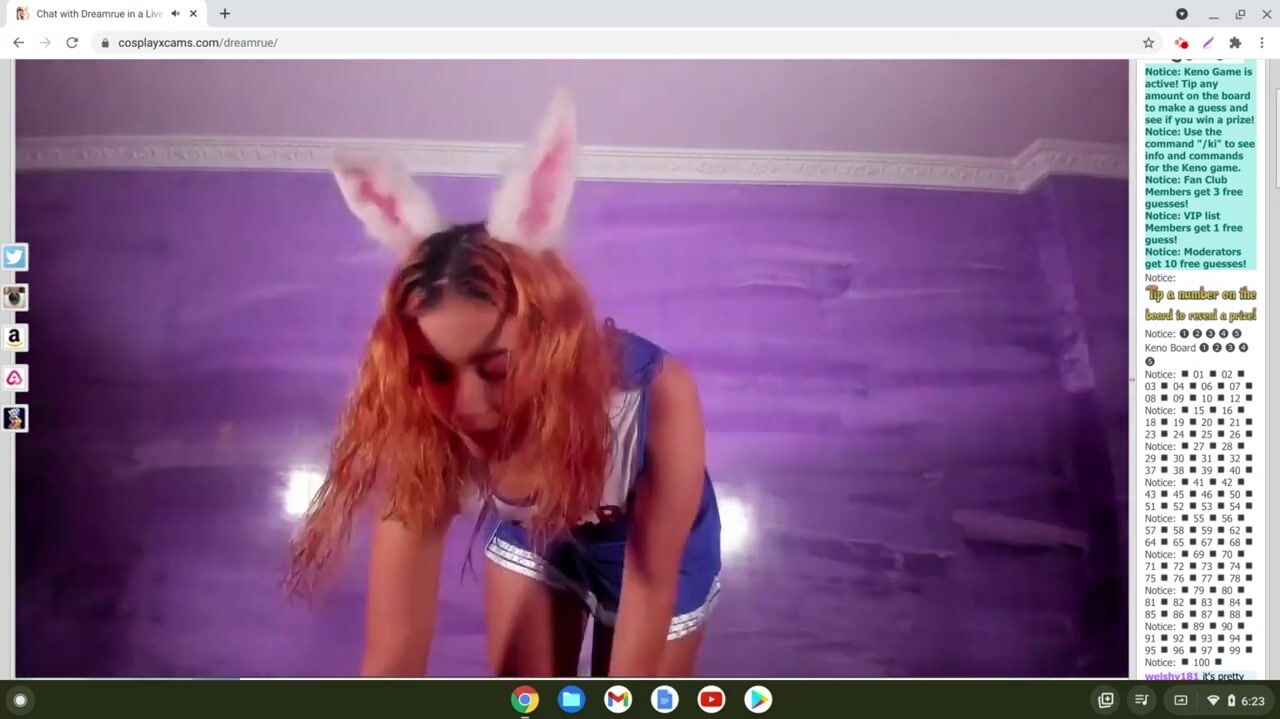Click the welshy181 username in chat
This screenshot has width=1280, height=719.
point(1171,676)
